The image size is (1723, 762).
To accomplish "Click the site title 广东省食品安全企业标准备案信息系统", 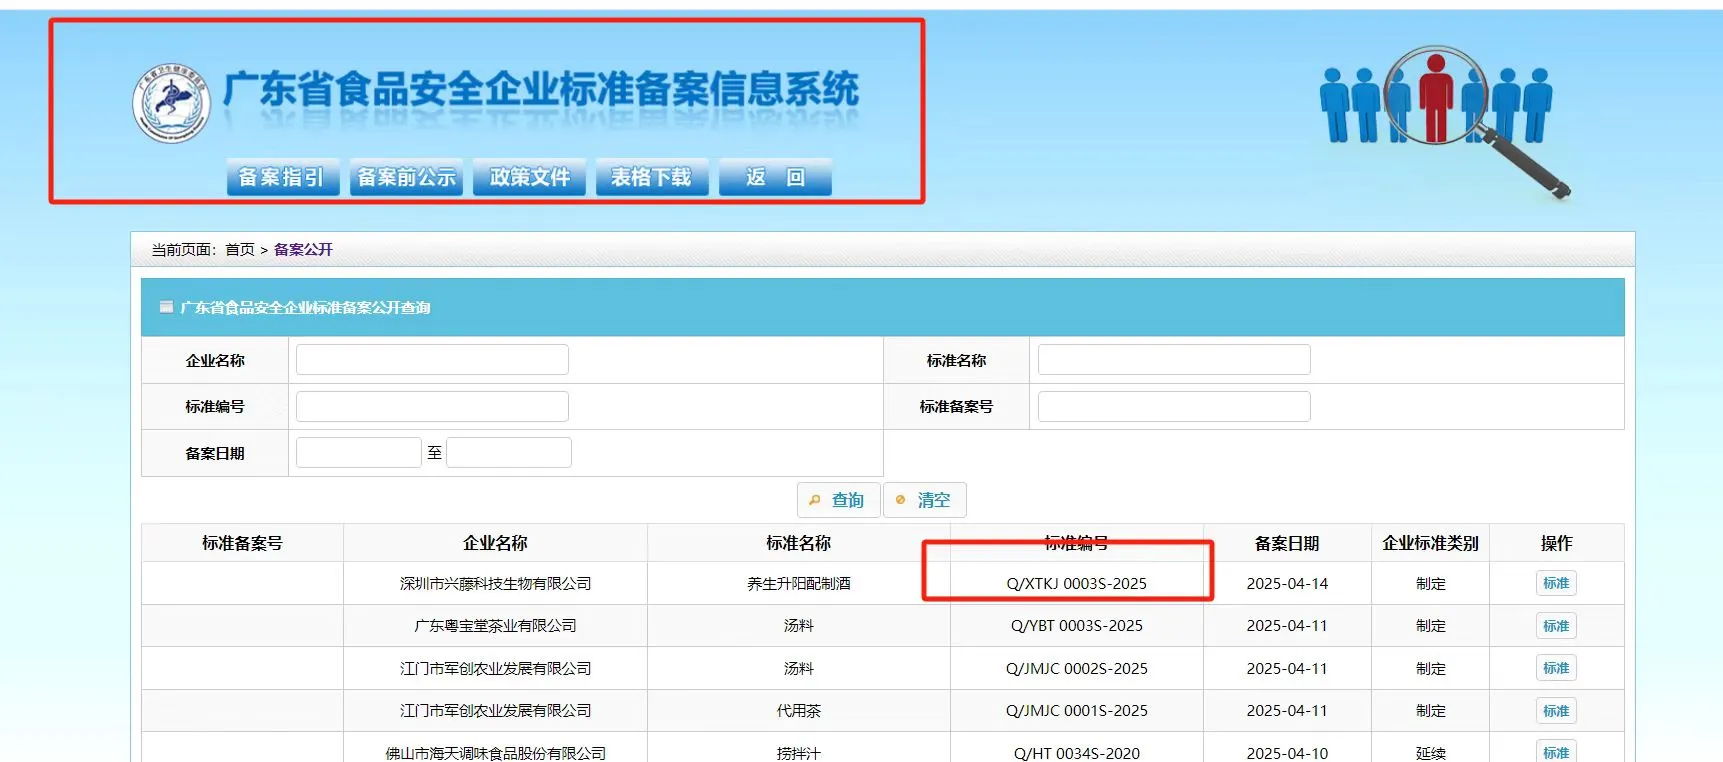I will [540, 89].
